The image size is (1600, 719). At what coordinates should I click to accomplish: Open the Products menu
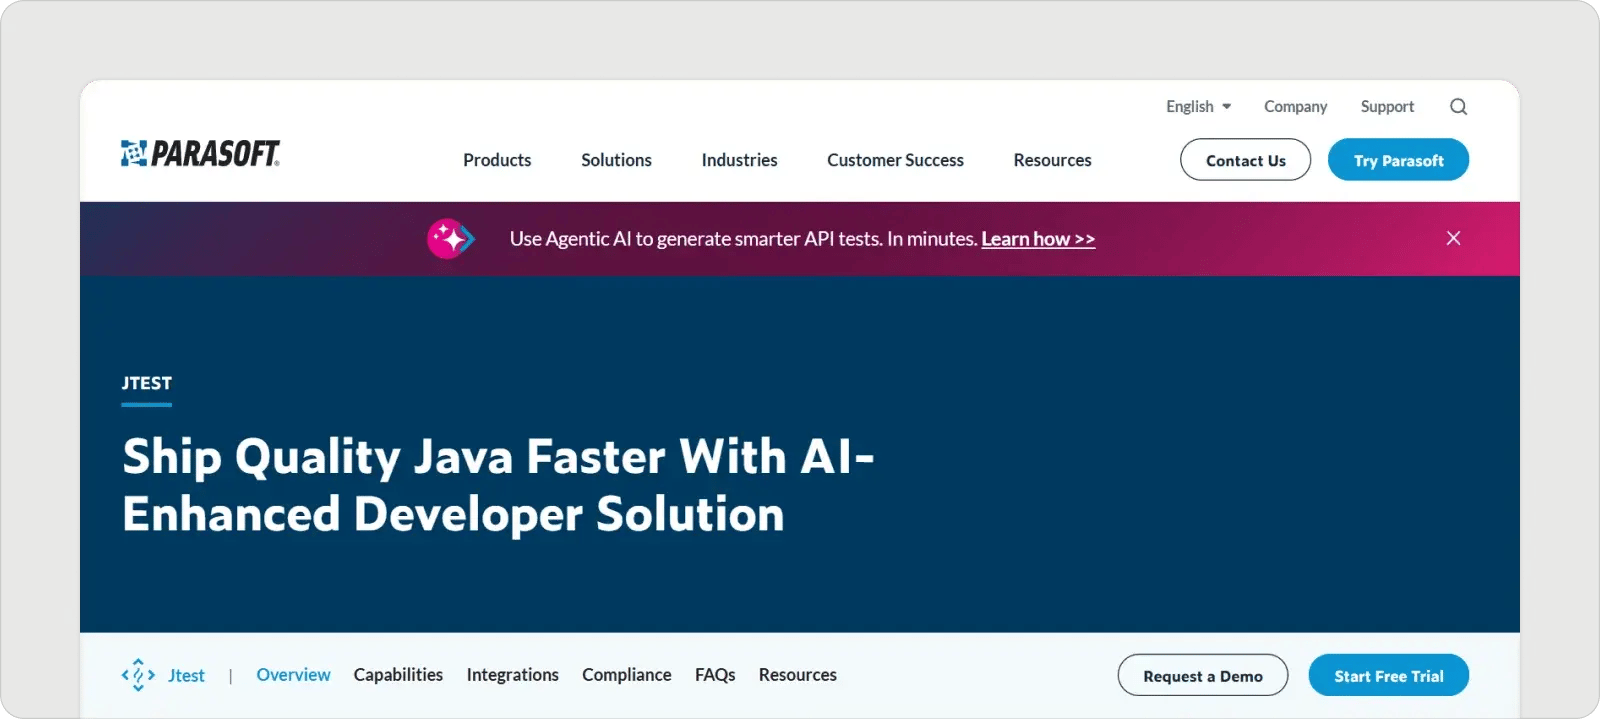click(497, 160)
